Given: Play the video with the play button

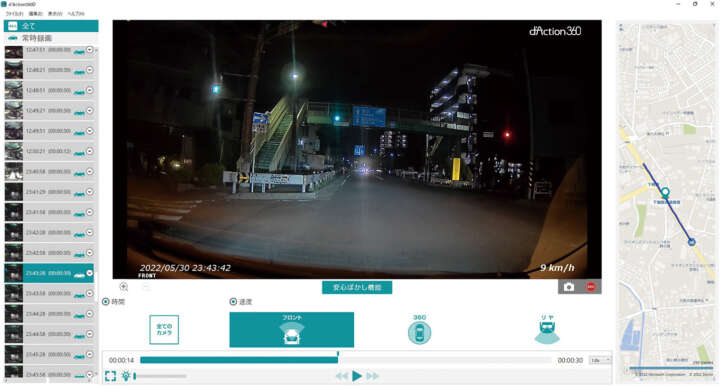Looking at the screenshot, I should tap(357, 376).
